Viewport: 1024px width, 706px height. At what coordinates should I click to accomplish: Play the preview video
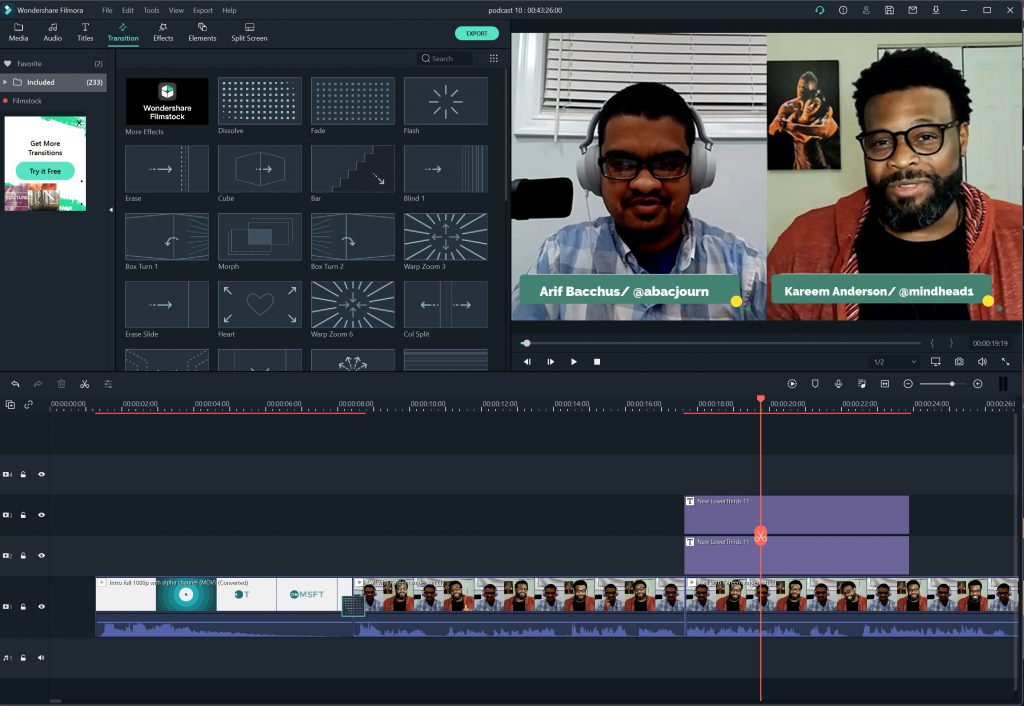pos(573,362)
